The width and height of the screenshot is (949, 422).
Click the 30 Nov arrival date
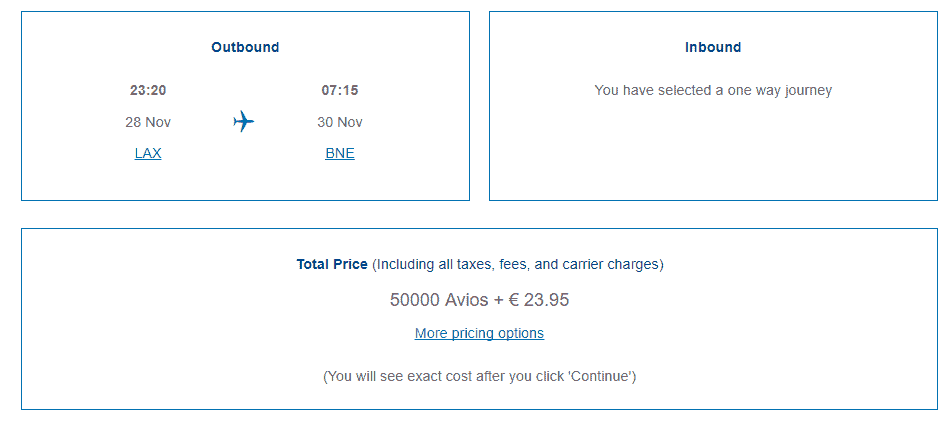pos(340,122)
